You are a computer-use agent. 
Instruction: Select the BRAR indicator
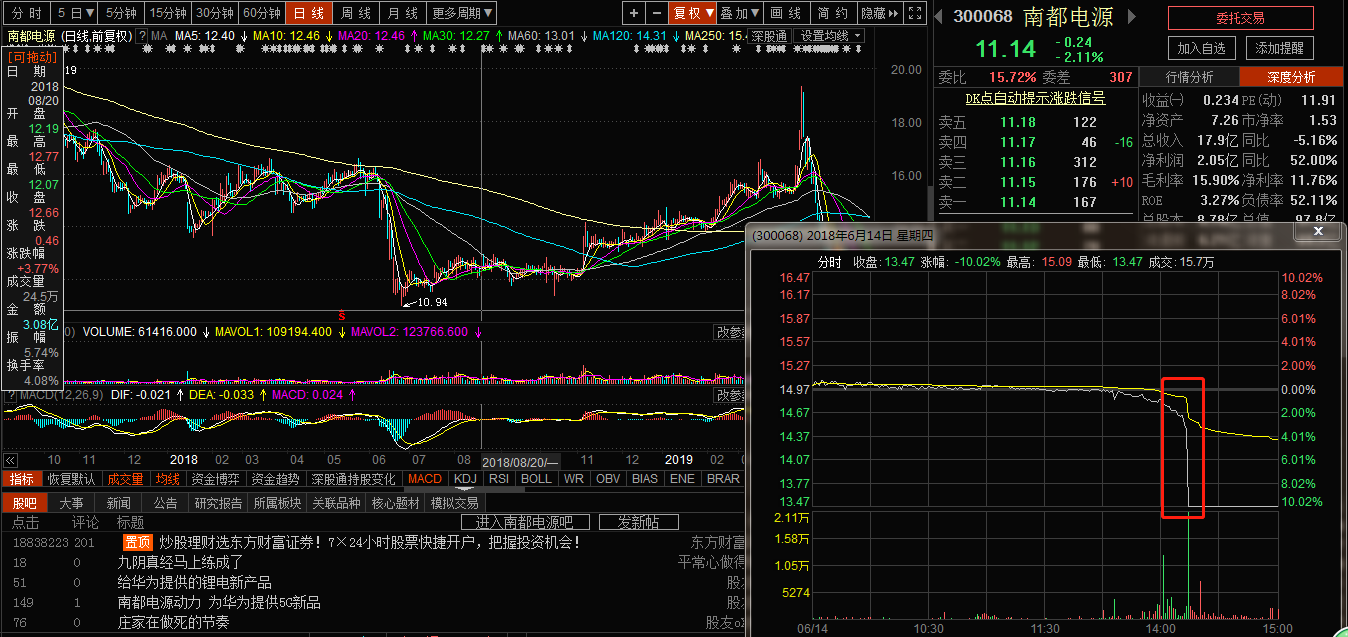tap(722, 479)
